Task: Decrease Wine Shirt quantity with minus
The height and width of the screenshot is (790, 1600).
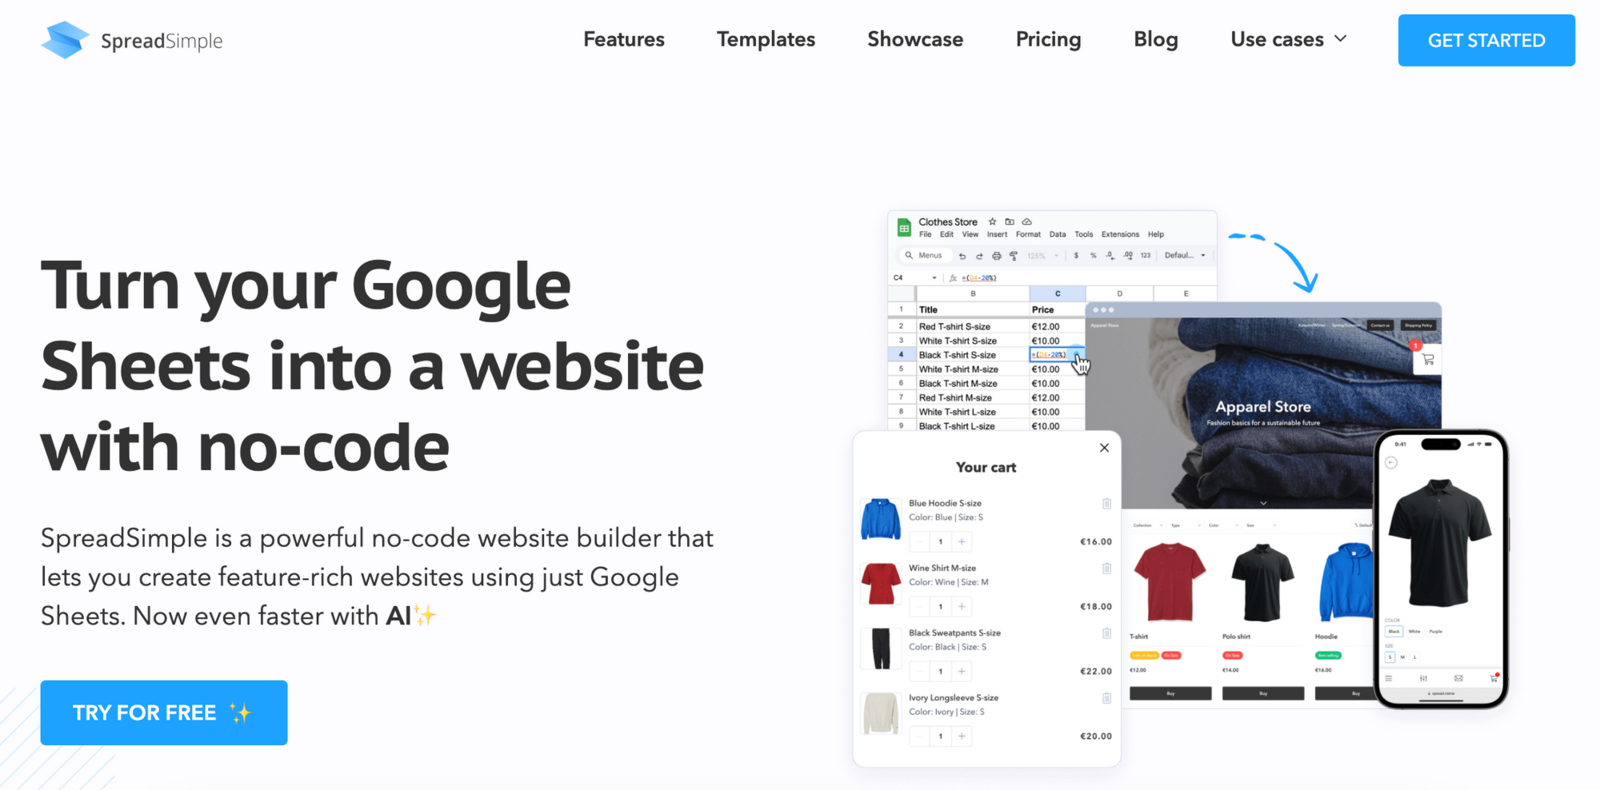Action: click(919, 607)
